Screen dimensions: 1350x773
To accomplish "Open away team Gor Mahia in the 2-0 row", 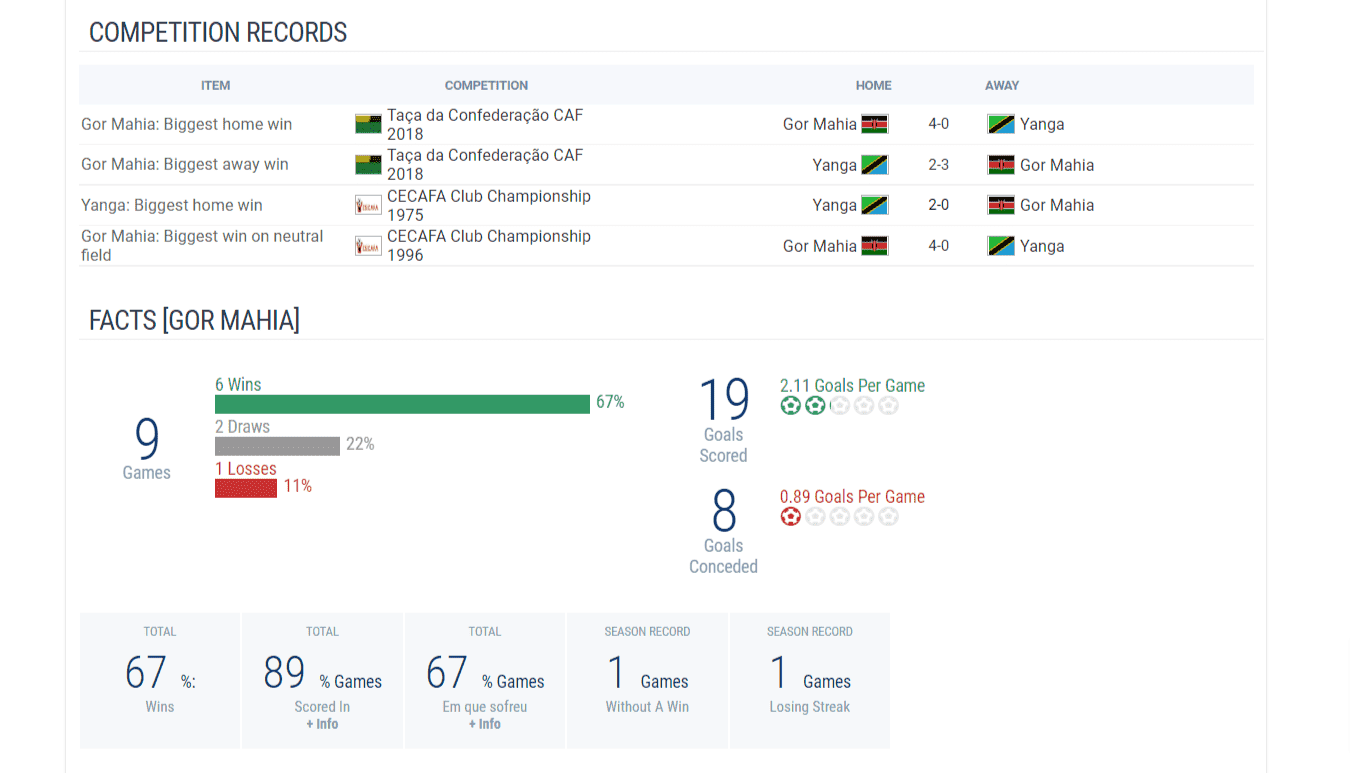I will 1057,205.
